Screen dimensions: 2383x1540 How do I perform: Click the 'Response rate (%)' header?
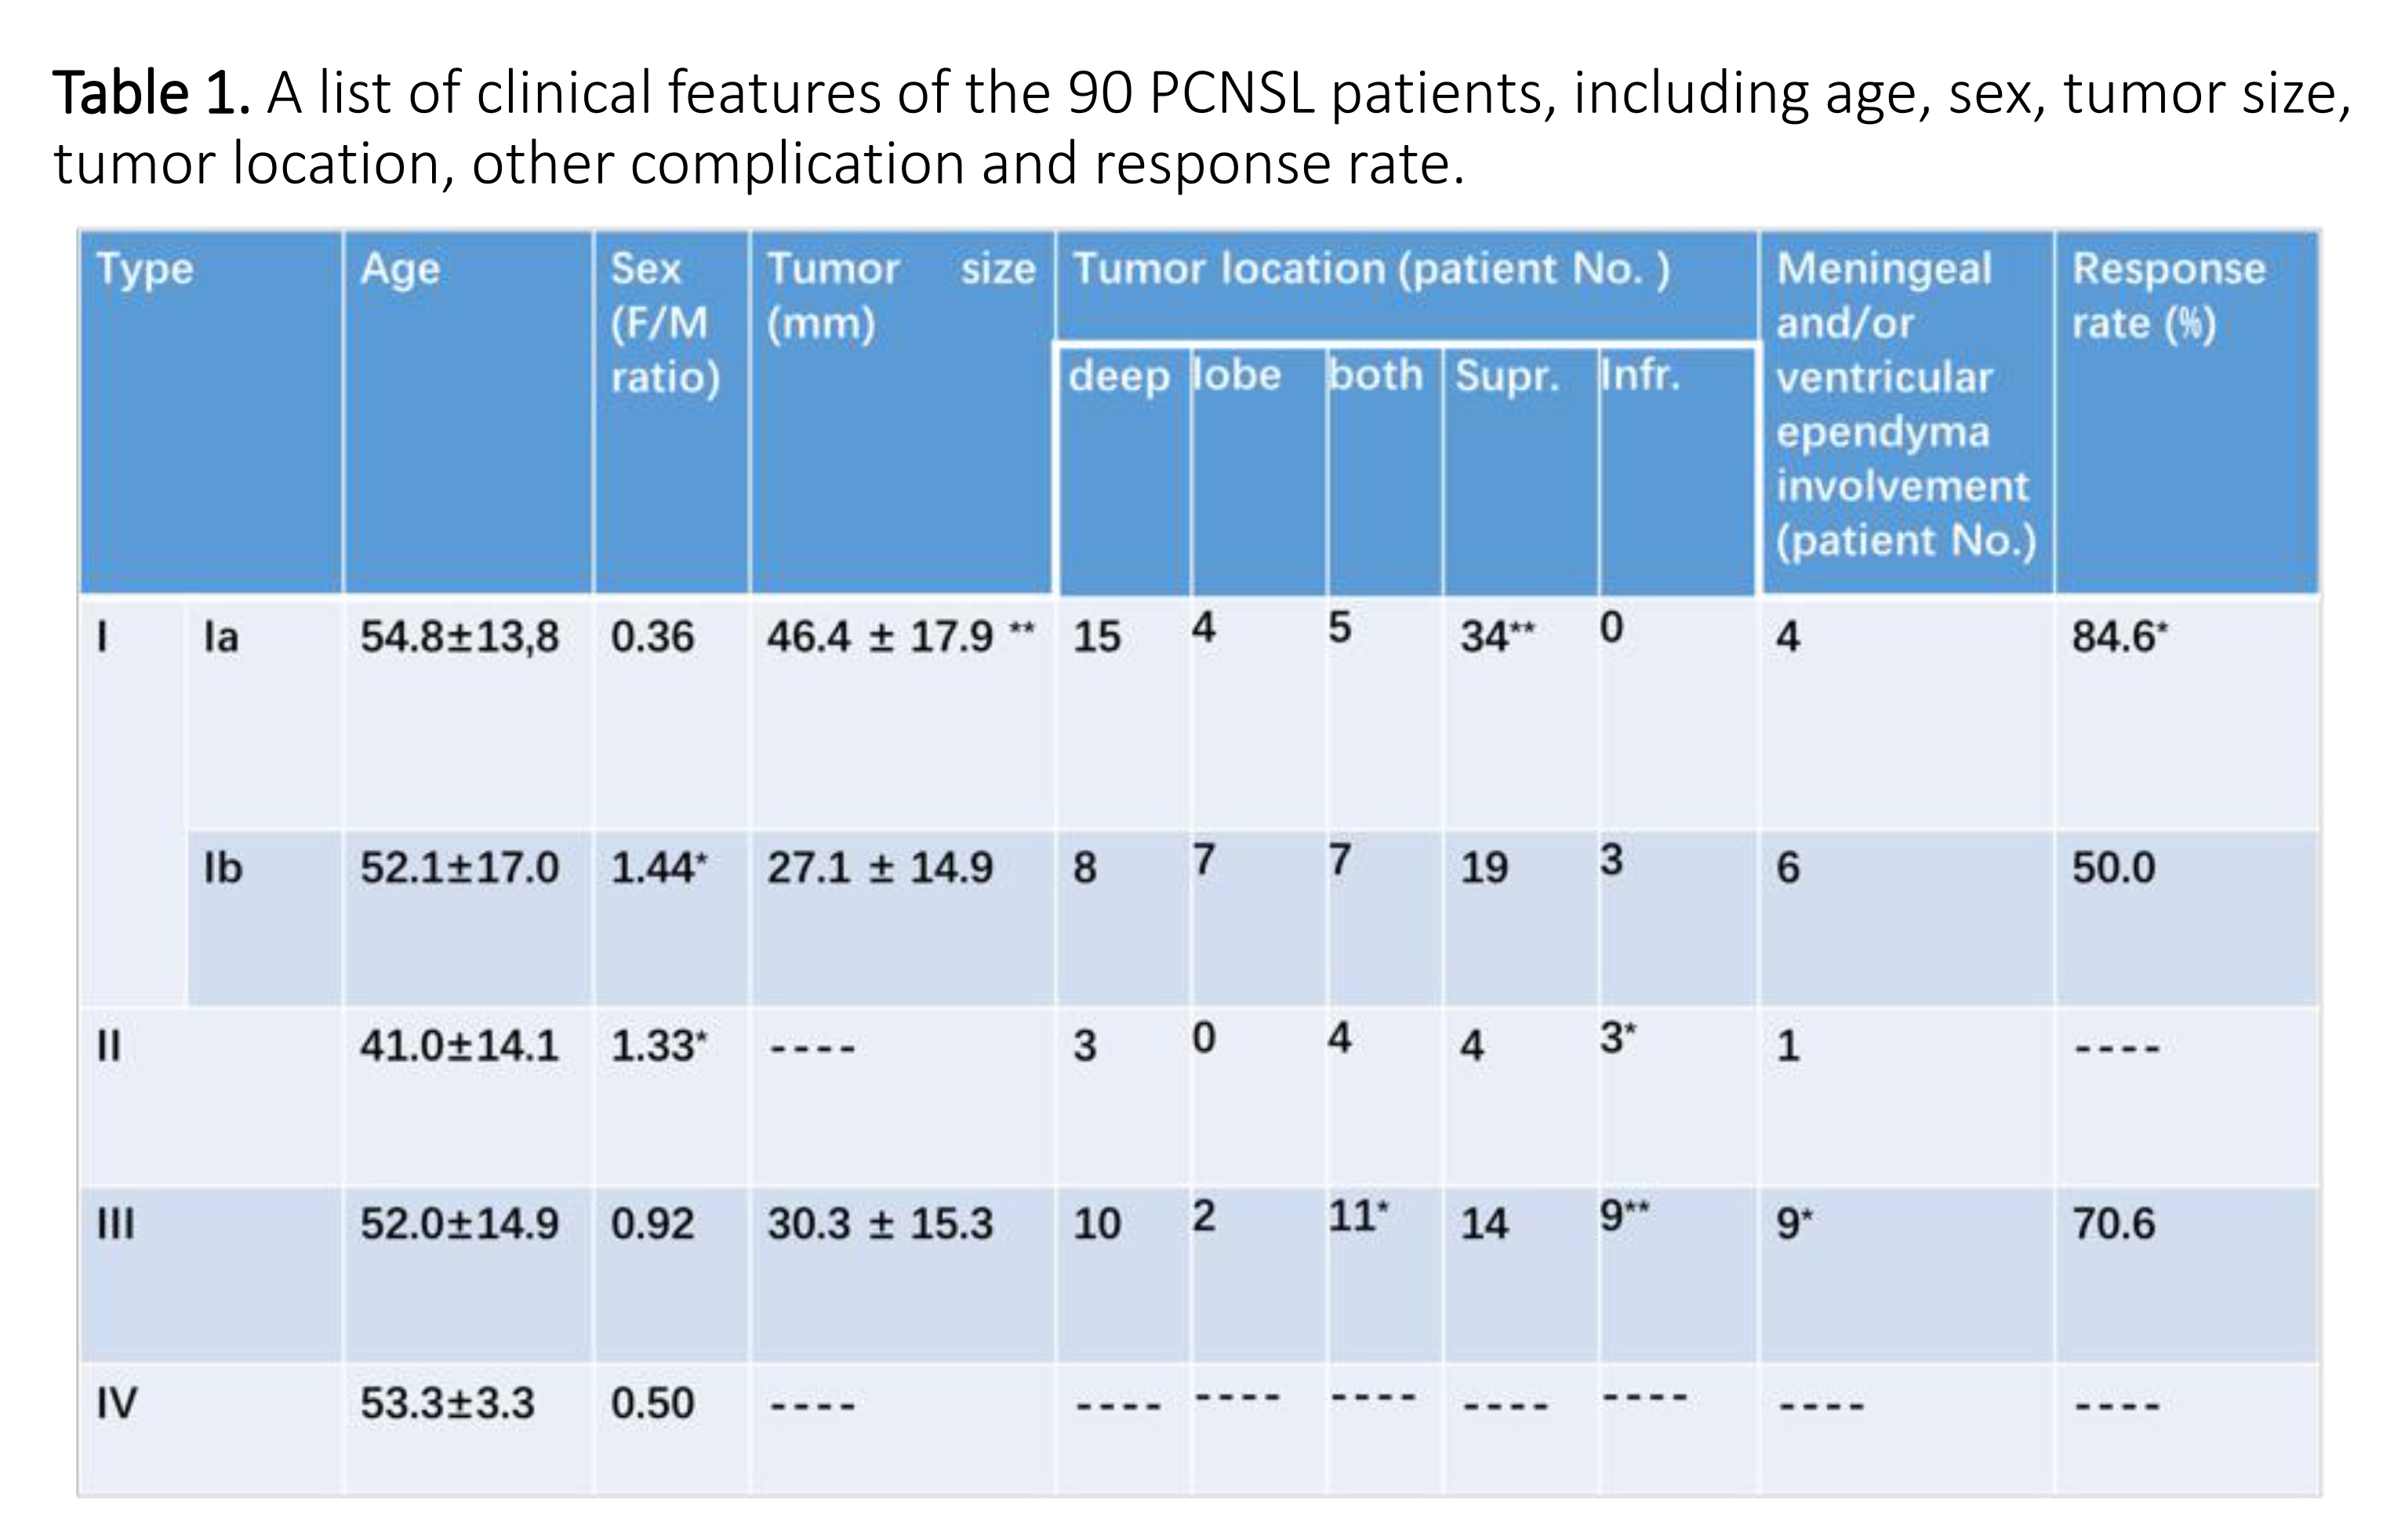click(2168, 296)
